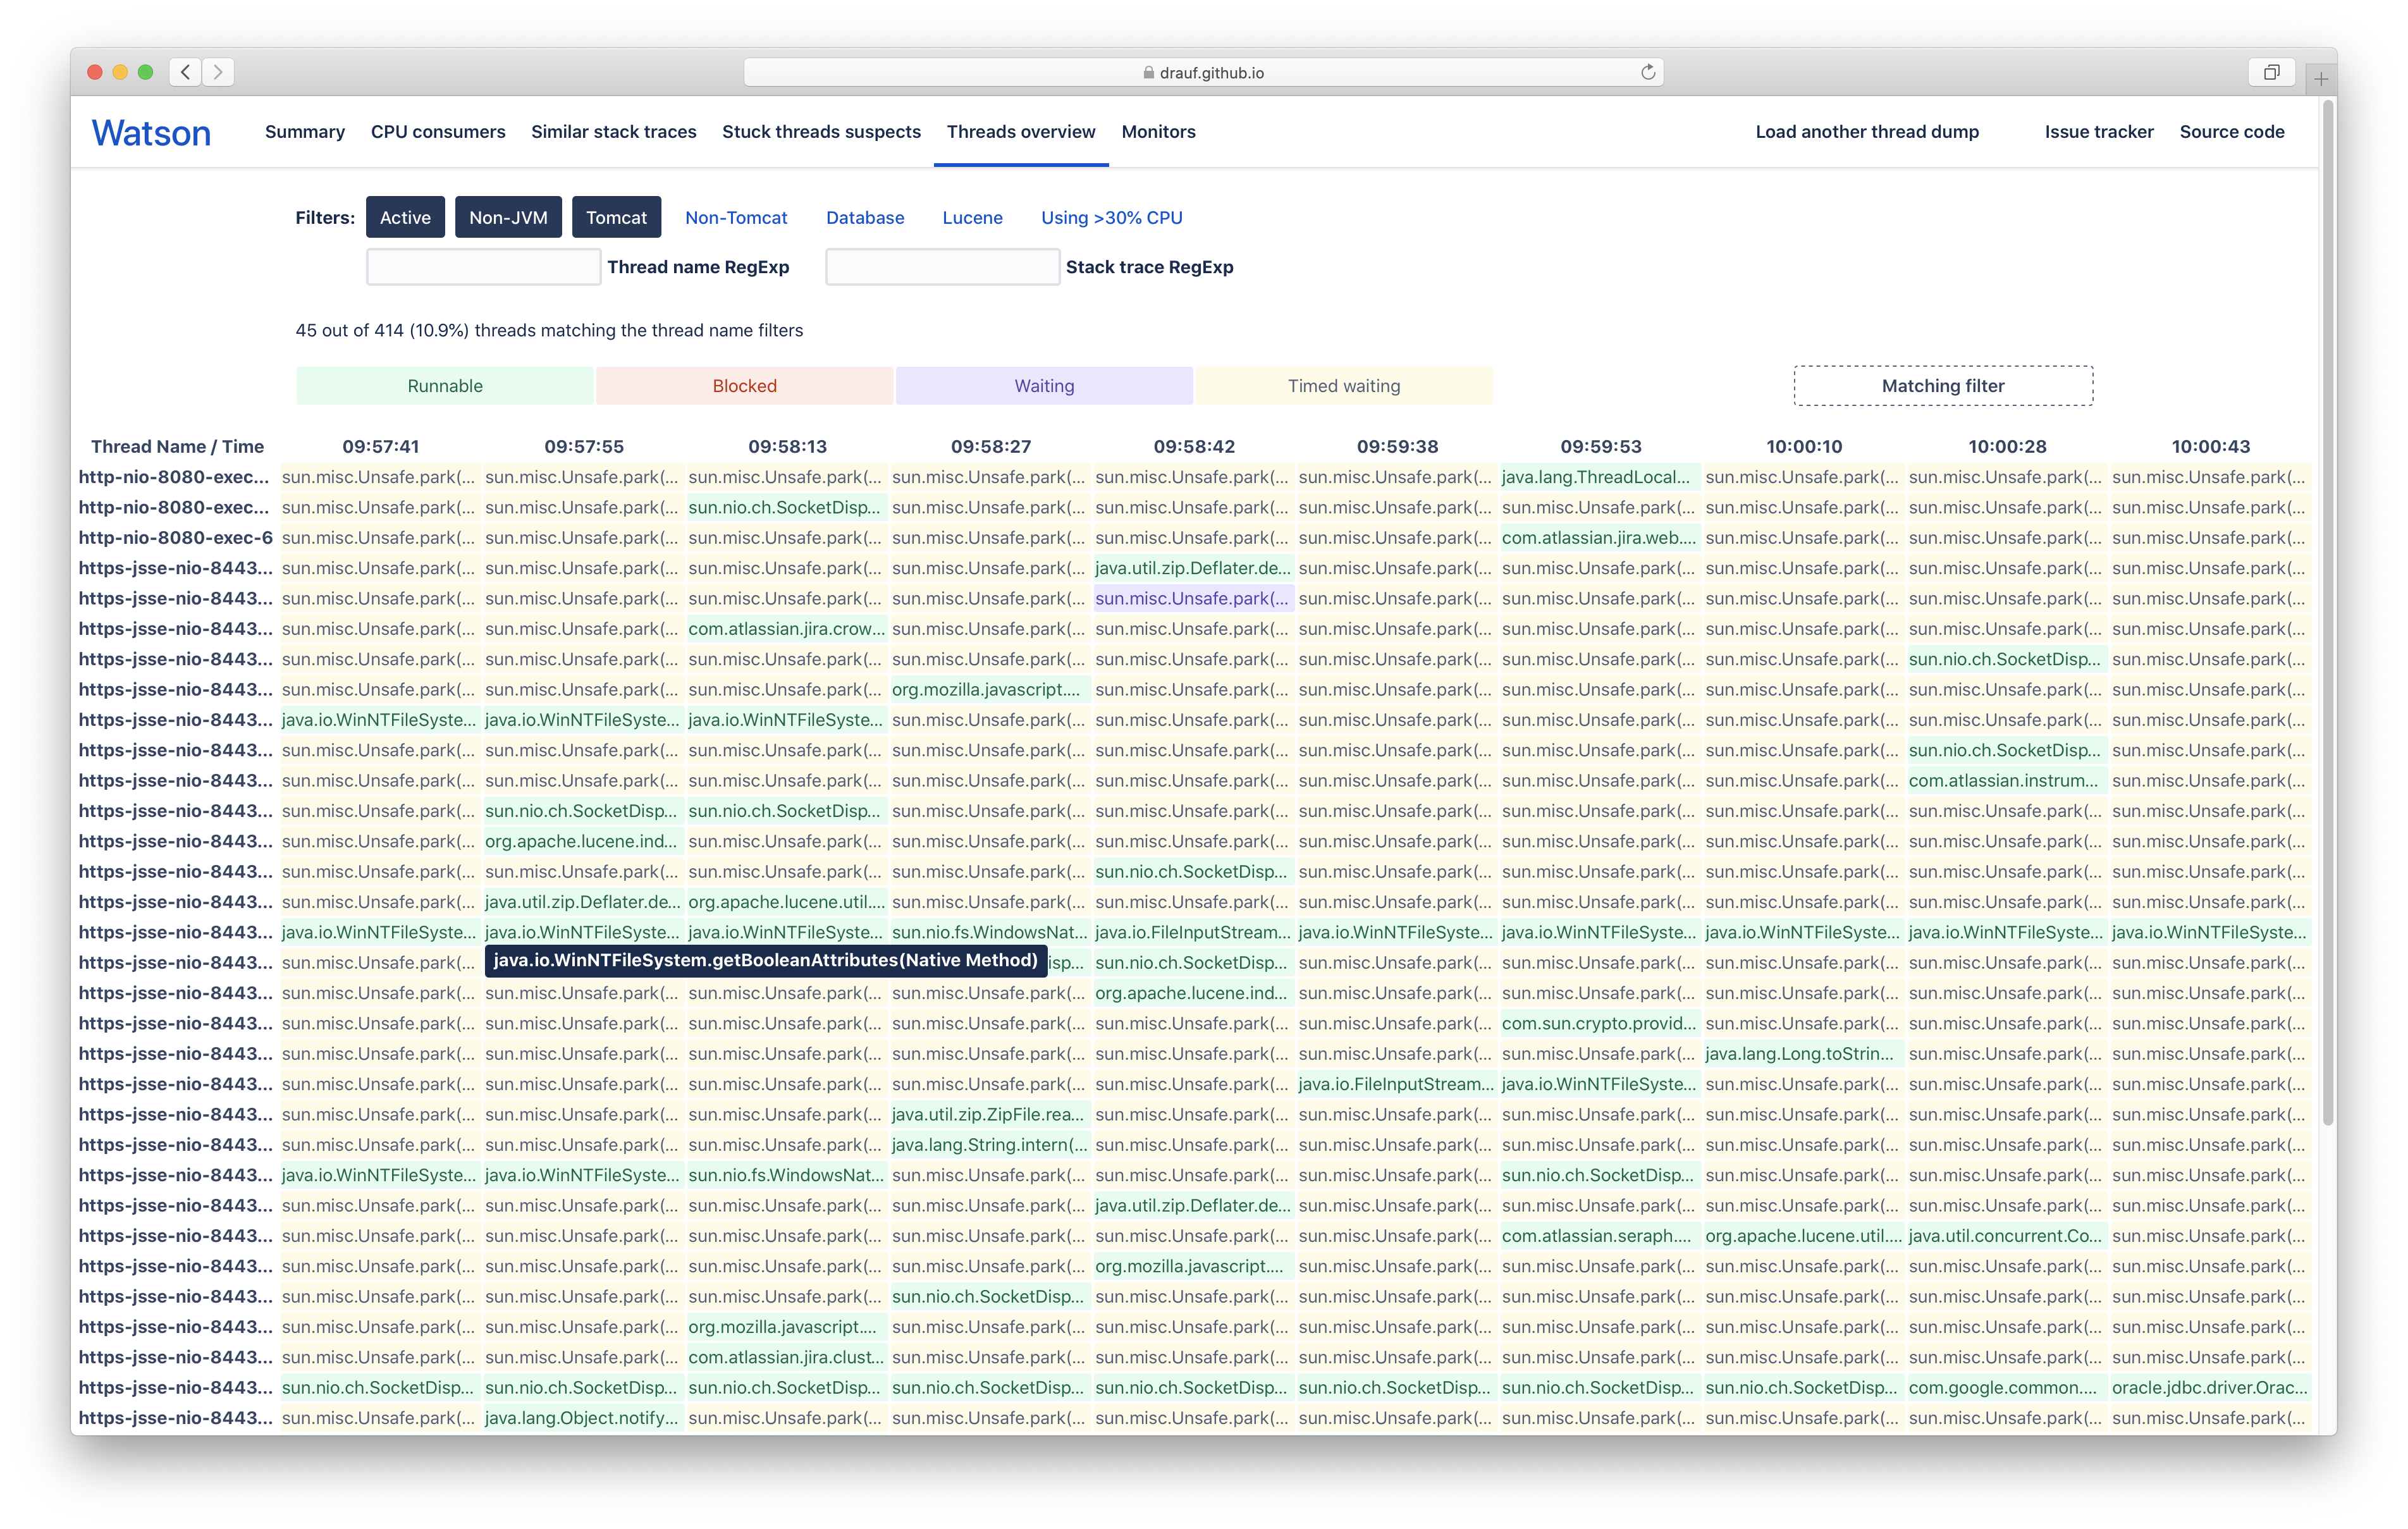Image resolution: width=2408 pixels, height=1529 pixels.
Task: Click the browser forward arrow icon
Action: (x=218, y=72)
